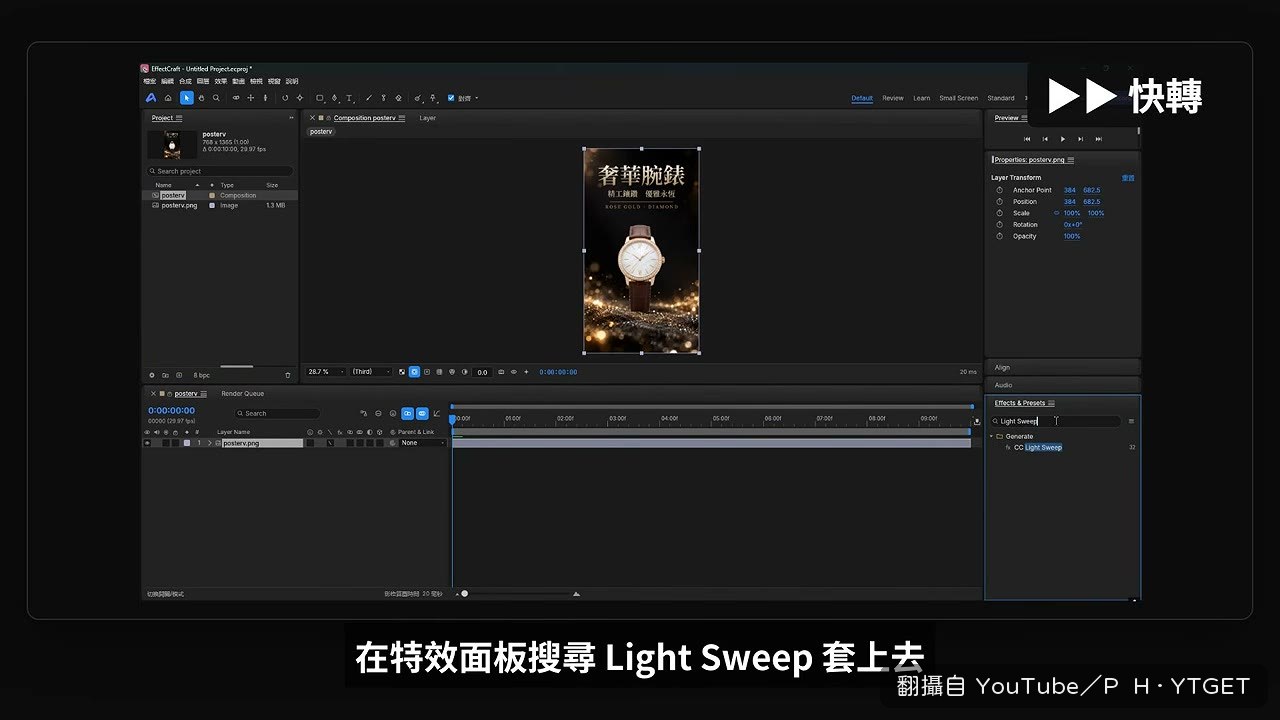The image size is (1280, 720).
Task: Switch to the Layer viewer tab
Action: click(428, 118)
